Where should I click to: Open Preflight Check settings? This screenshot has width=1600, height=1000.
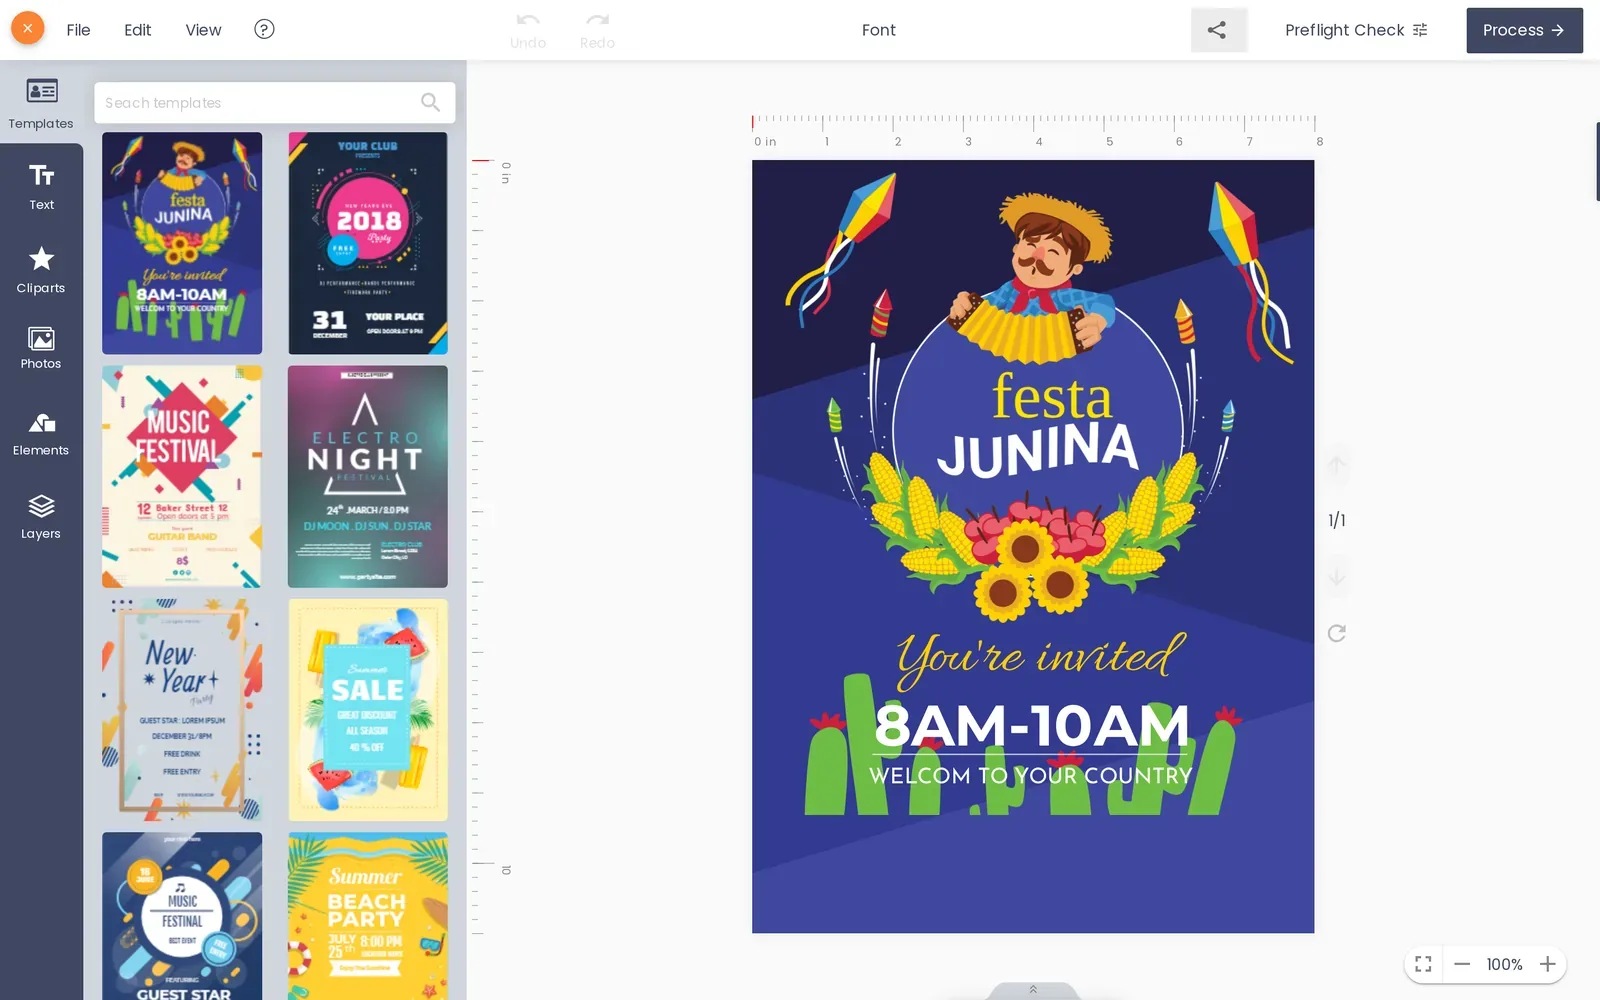tap(1356, 30)
